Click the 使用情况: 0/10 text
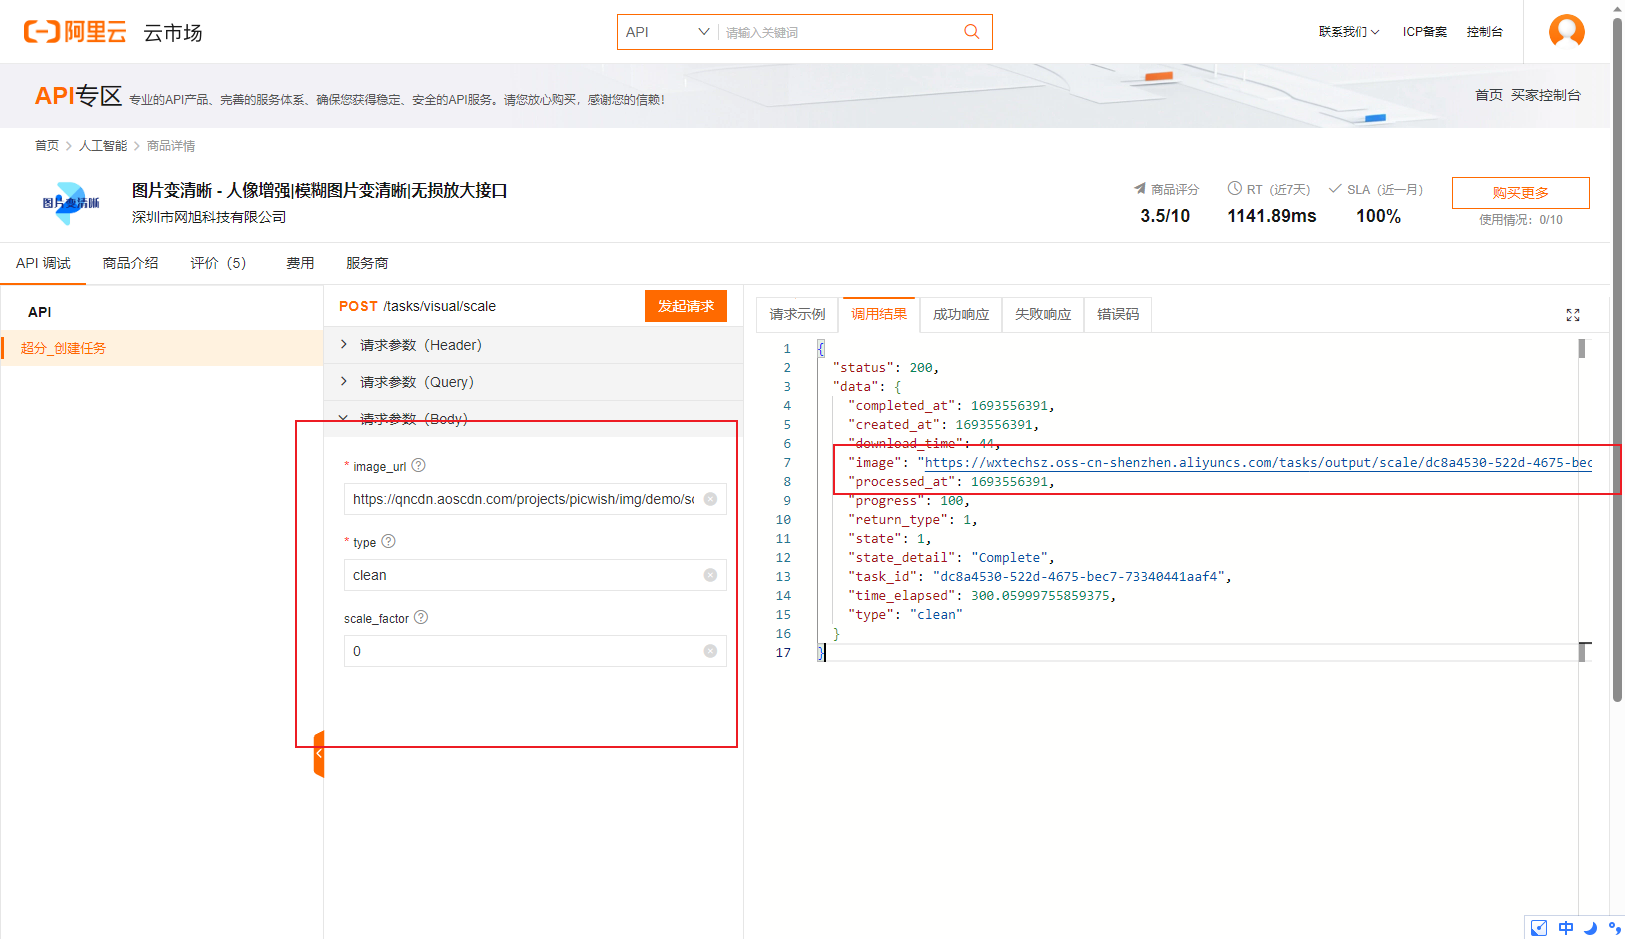This screenshot has width=1625, height=939. click(1521, 220)
